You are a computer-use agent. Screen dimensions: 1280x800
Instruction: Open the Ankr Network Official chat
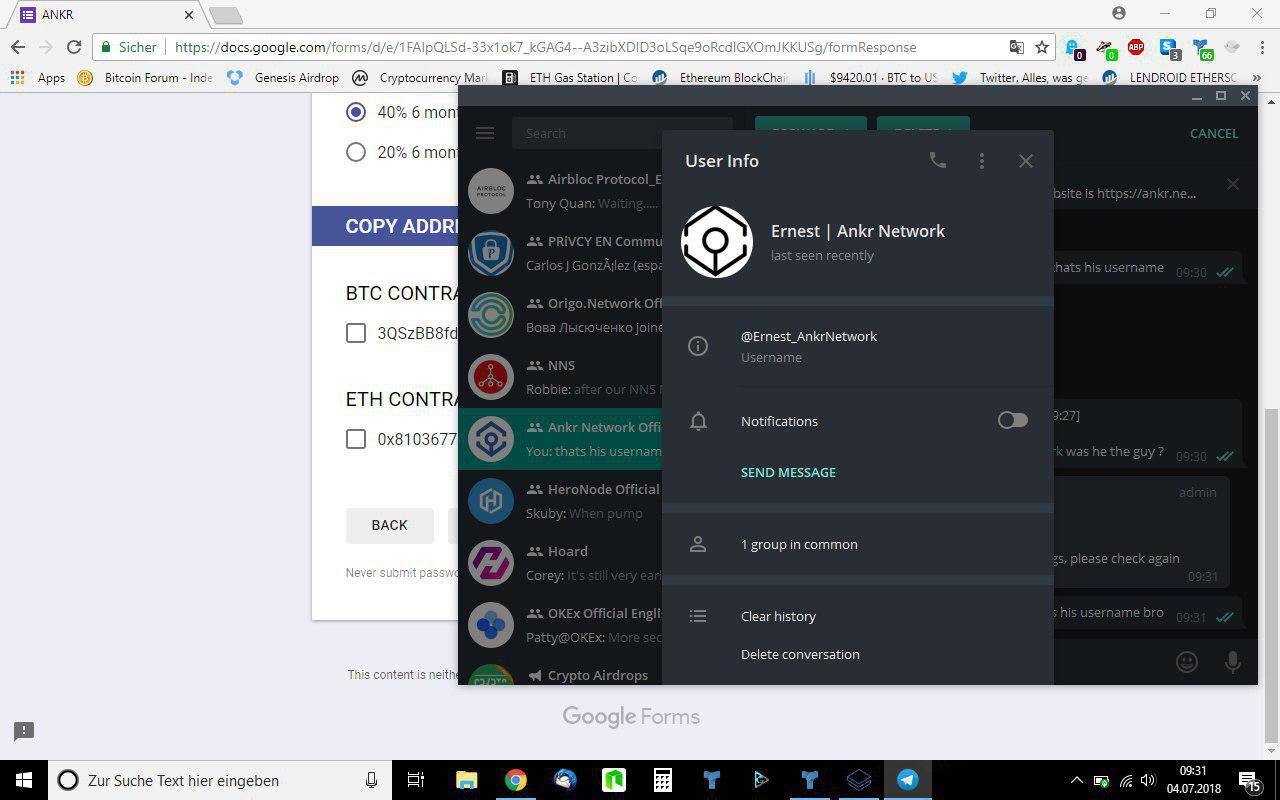pos(561,439)
